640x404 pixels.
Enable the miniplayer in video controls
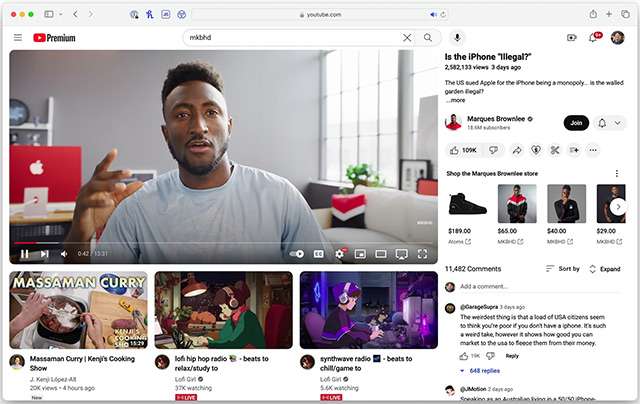[360, 254]
